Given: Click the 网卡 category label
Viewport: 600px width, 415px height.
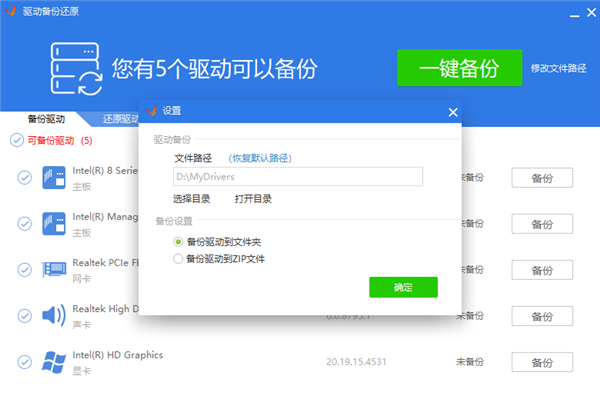Looking at the screenshot, I should 82,279.
